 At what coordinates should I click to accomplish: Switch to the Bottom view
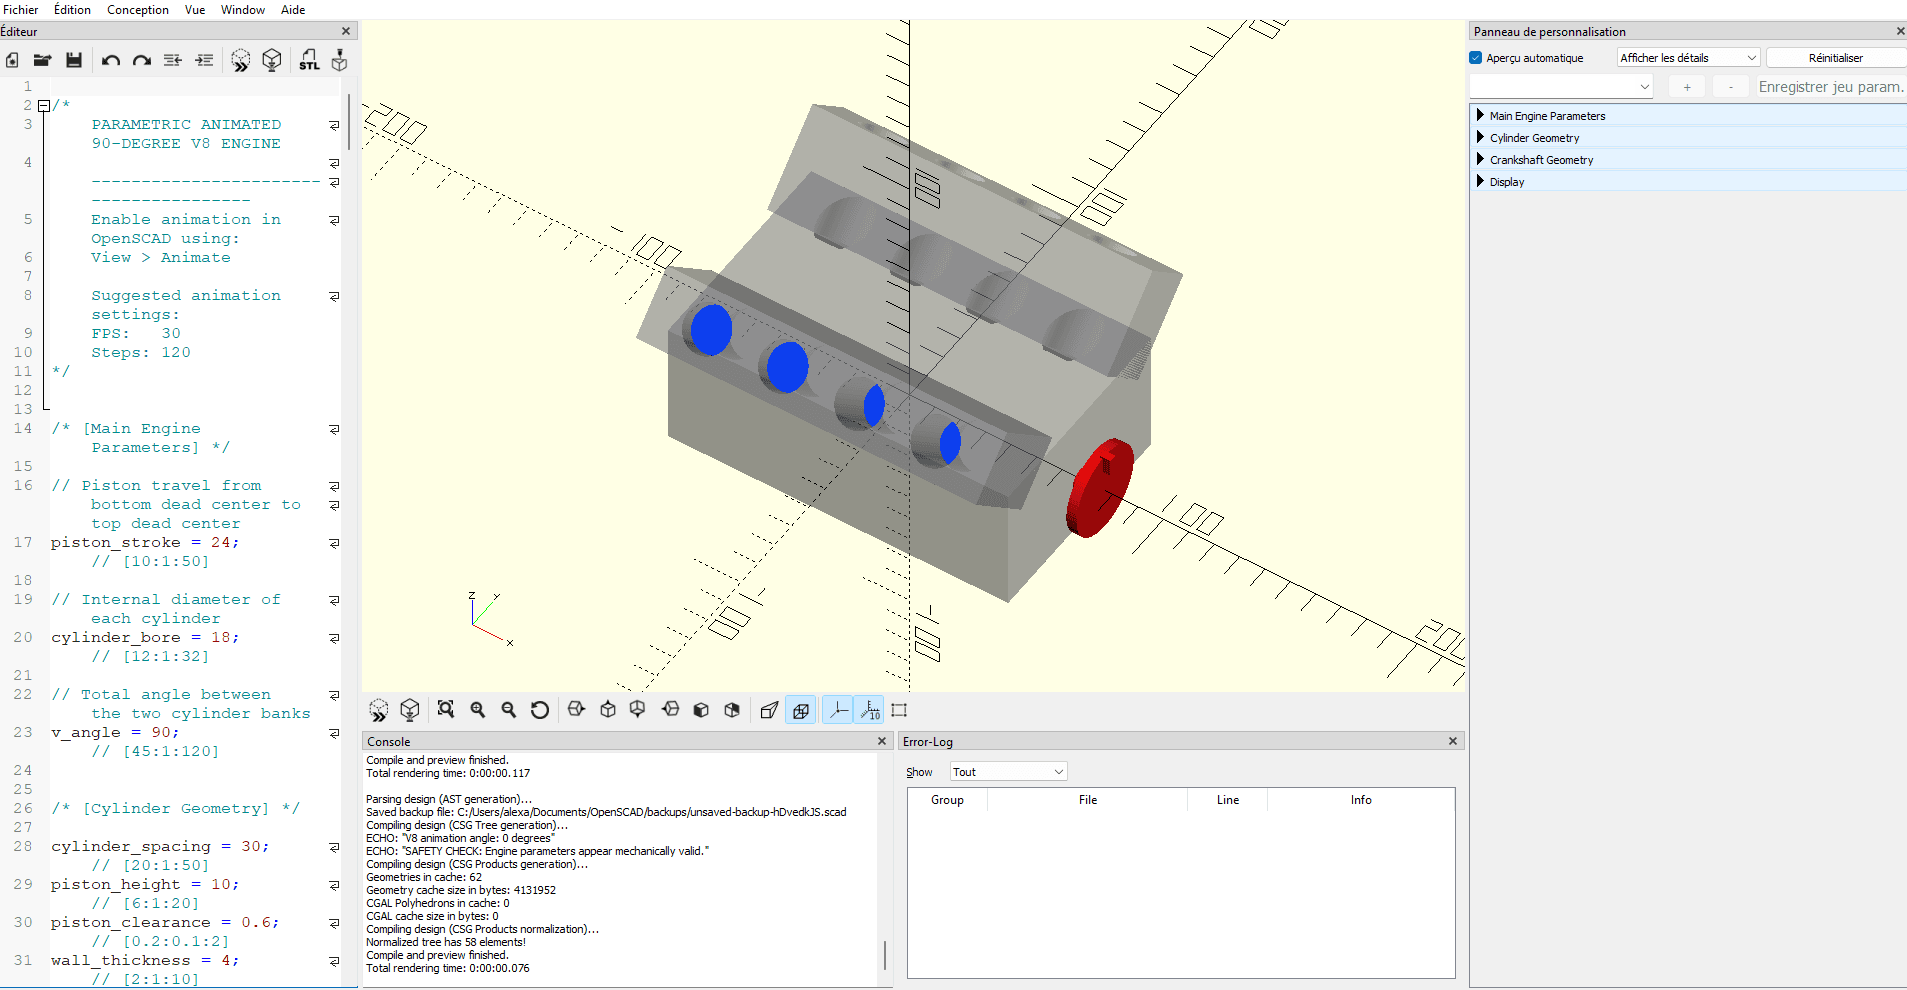coord(638,710)
